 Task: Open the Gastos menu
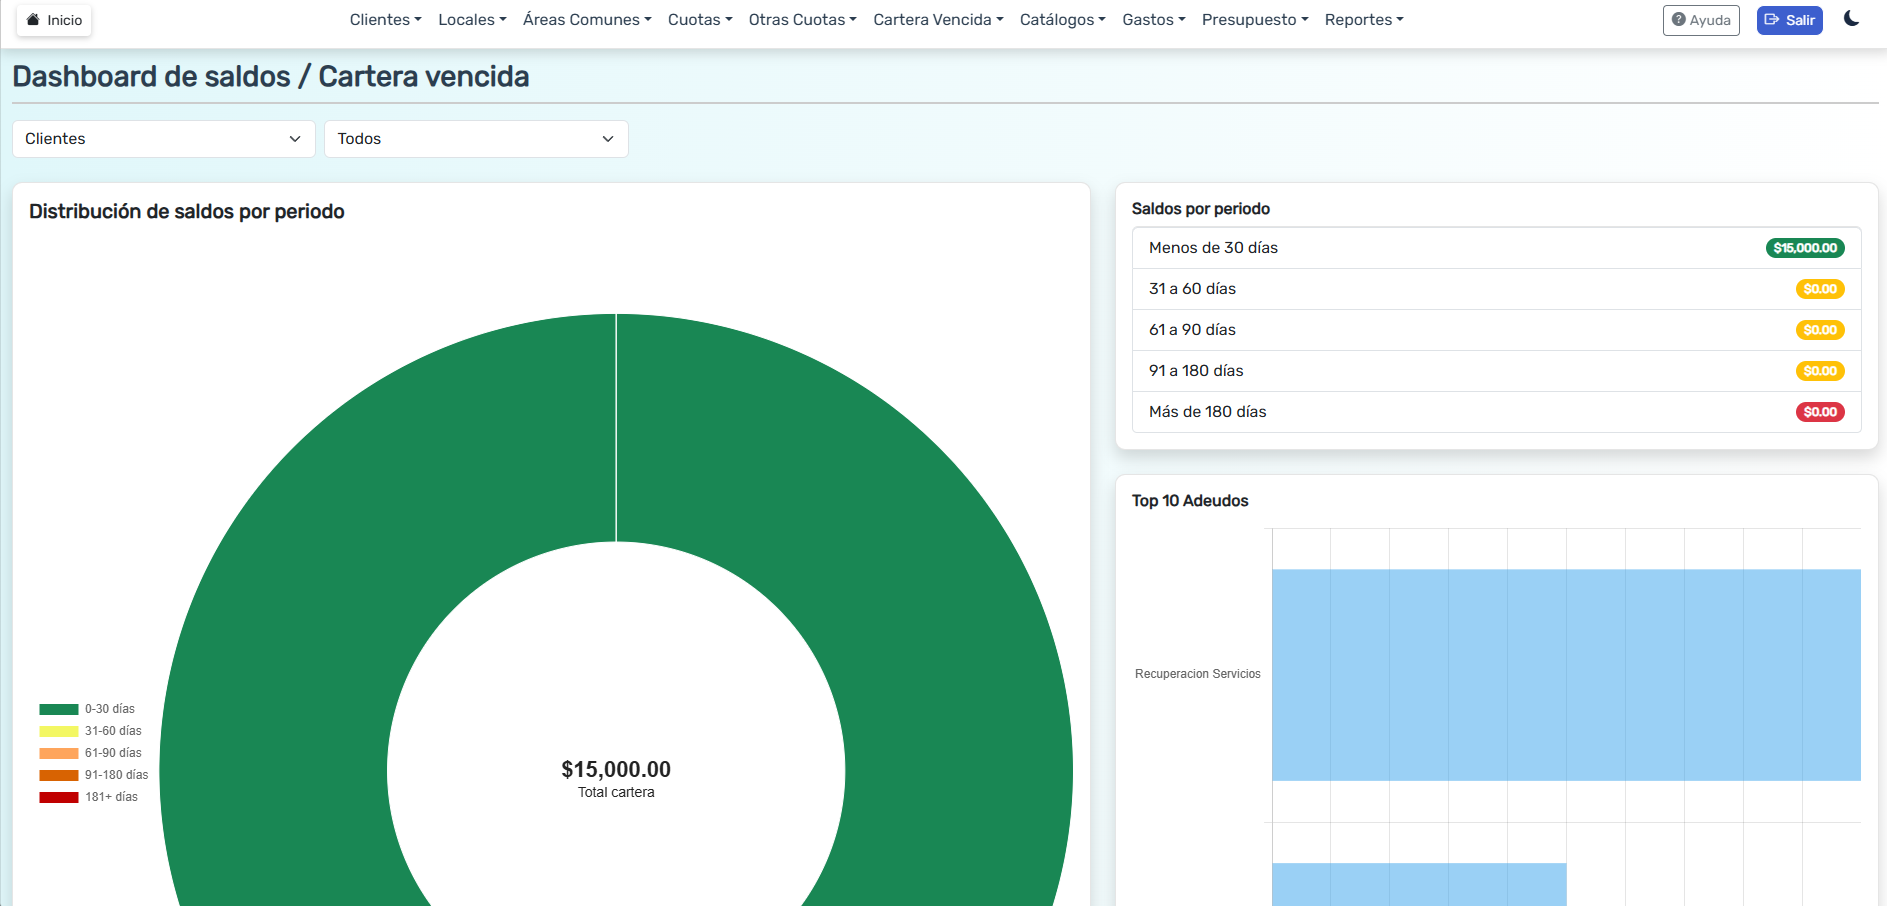[1153, 19]
